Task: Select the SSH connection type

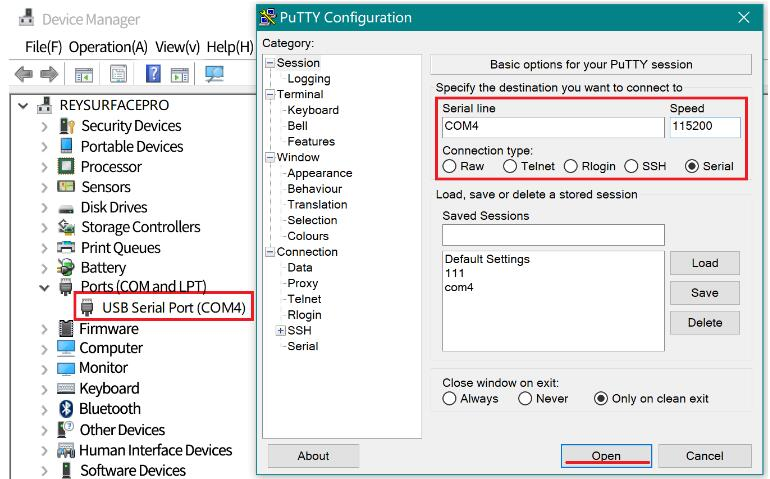Action: [632, 166]
